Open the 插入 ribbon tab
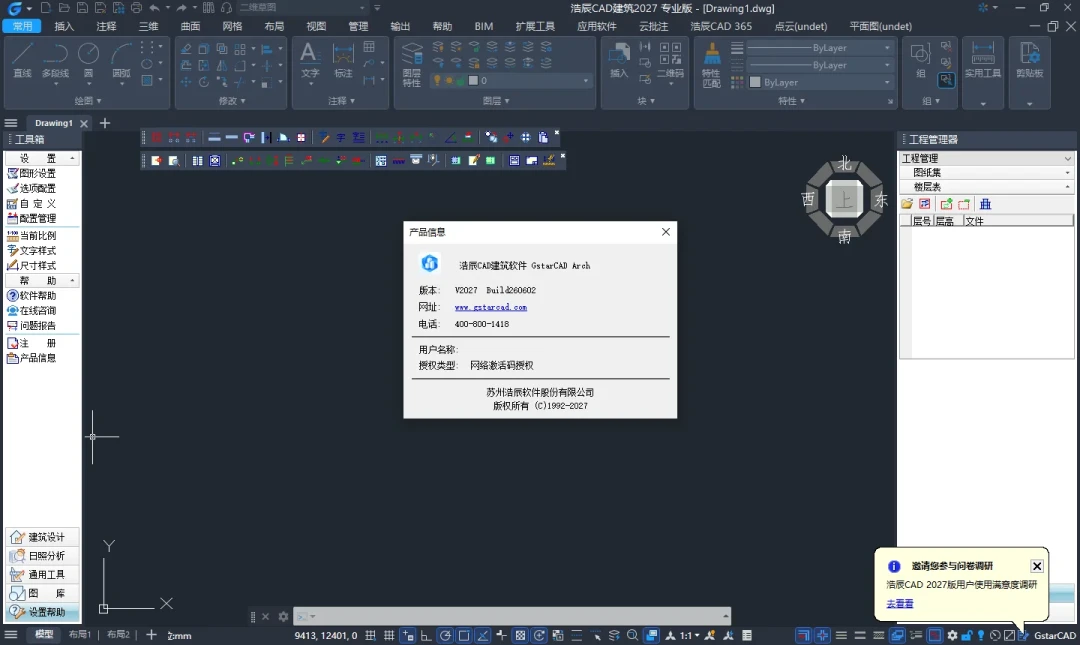Viewport: 1080px width, 645px height. pyautogui.click(x=64, y=26)
